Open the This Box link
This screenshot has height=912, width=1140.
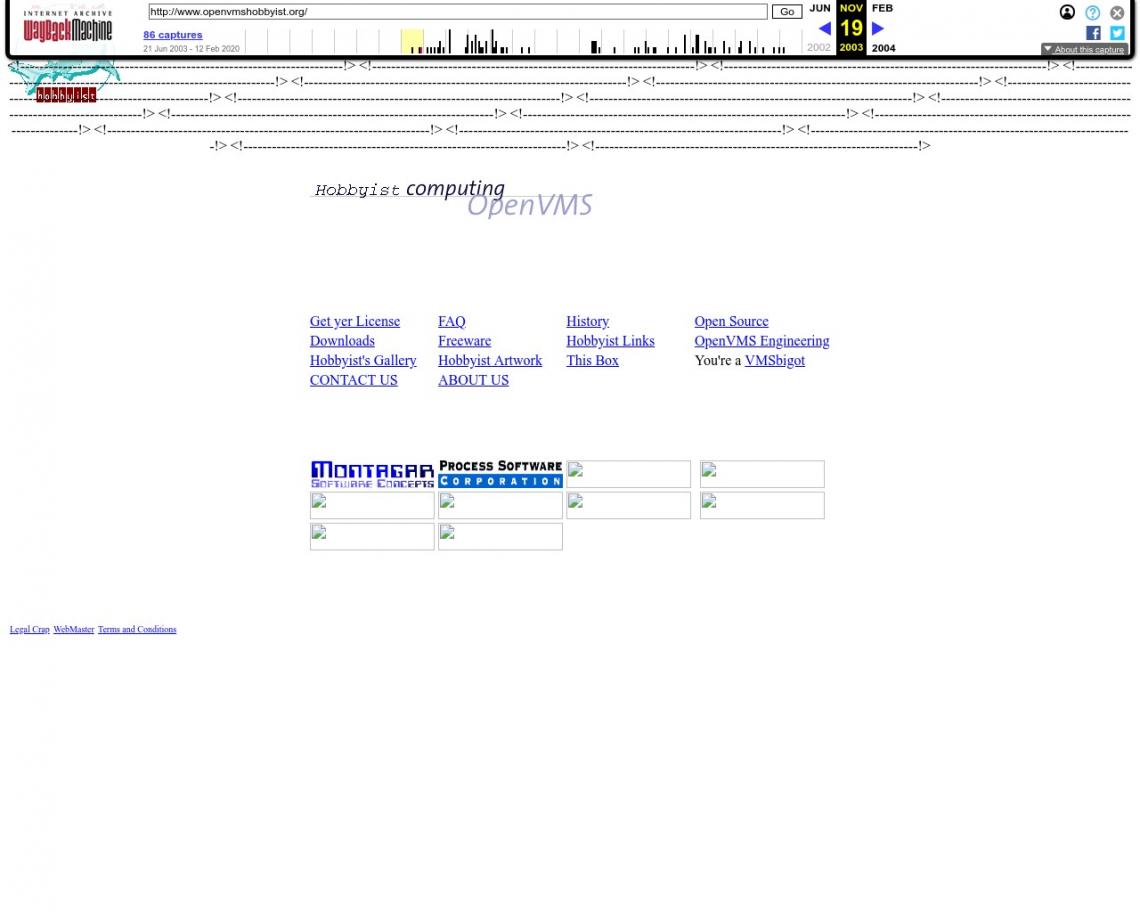[x=593, y=361]
